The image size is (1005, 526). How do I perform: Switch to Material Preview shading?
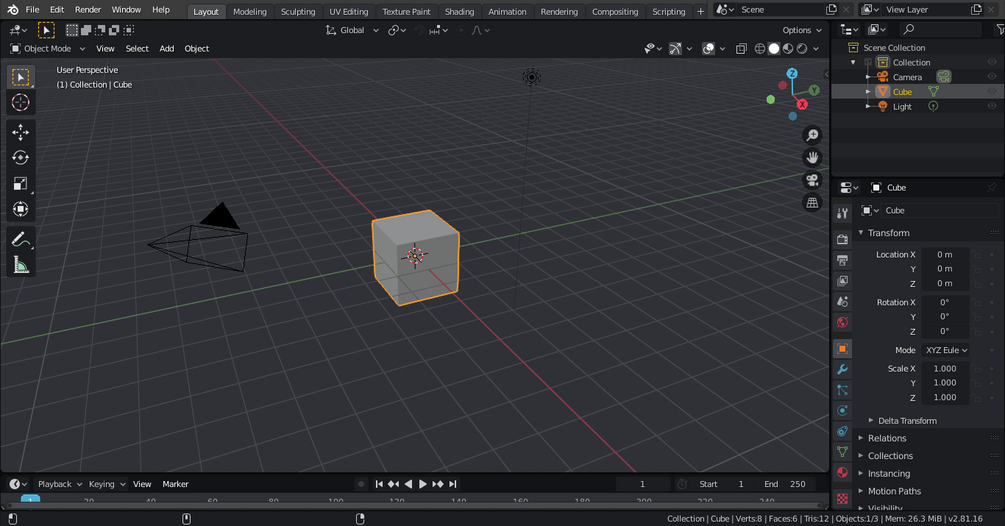pyautogui.click(x=788, y=49)
